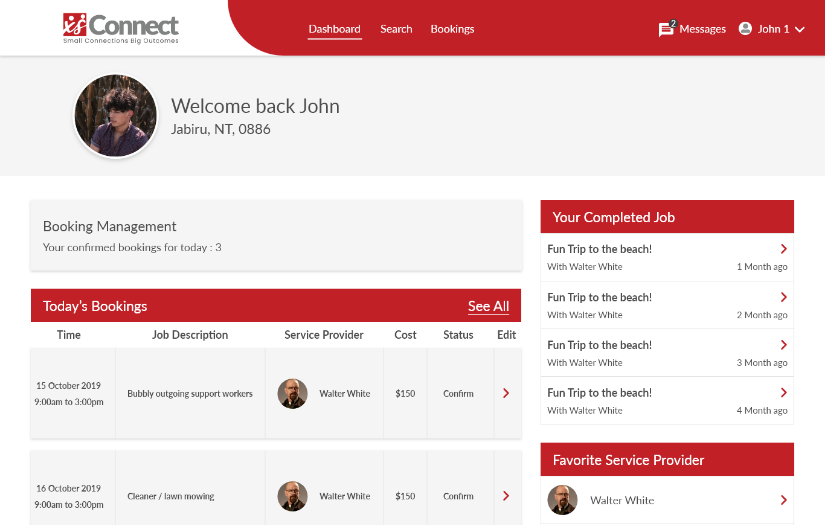Click the user avatar icon beside John 1
The width and height of the screenshot is (825, 525).
point(745,28)
